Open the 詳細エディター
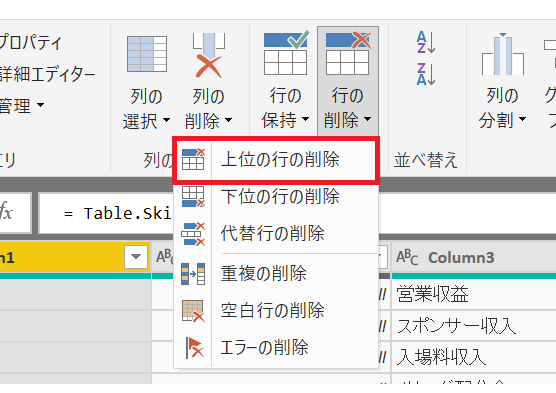Viewport: 556px width, 393px height. click(x=48, y=74)
